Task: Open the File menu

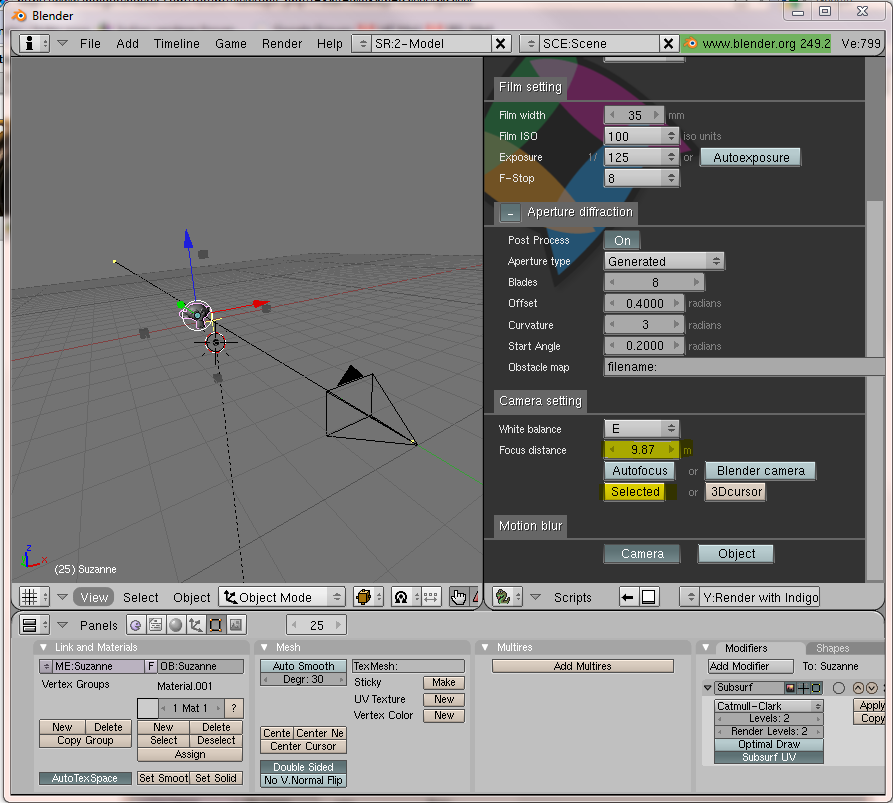Action: pos(90,44)
